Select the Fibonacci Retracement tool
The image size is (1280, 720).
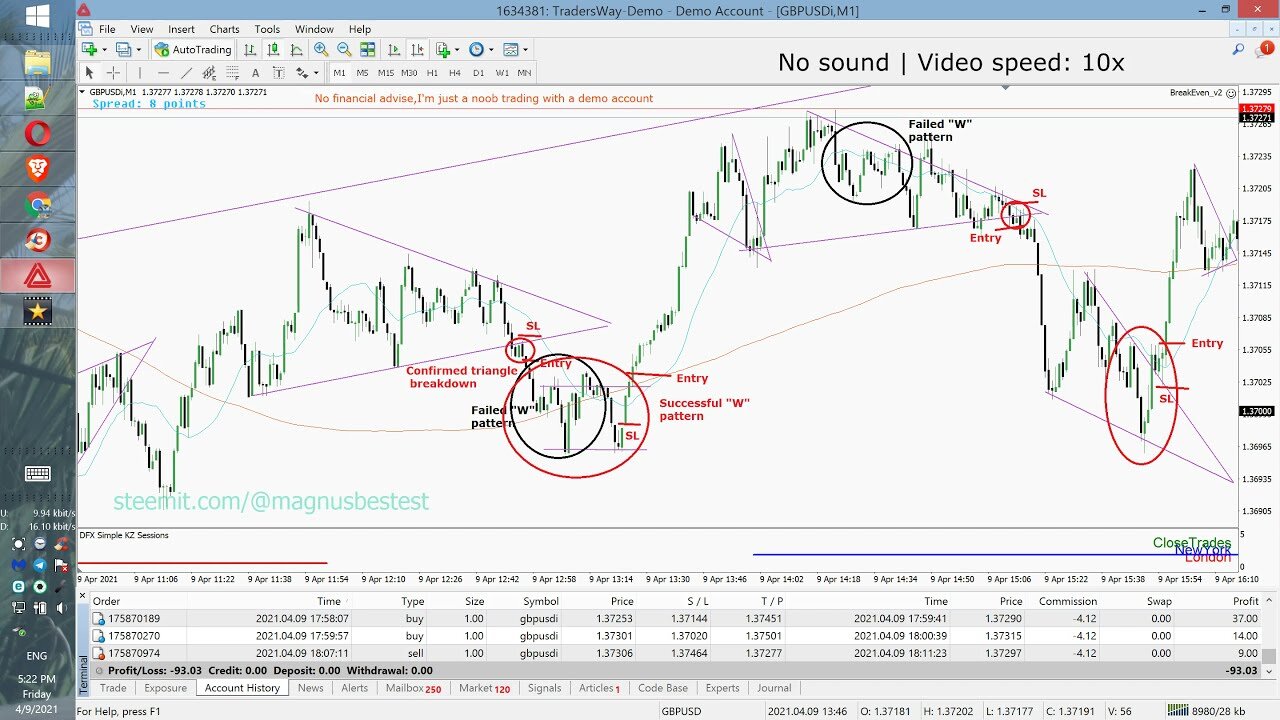click(232, 73)
